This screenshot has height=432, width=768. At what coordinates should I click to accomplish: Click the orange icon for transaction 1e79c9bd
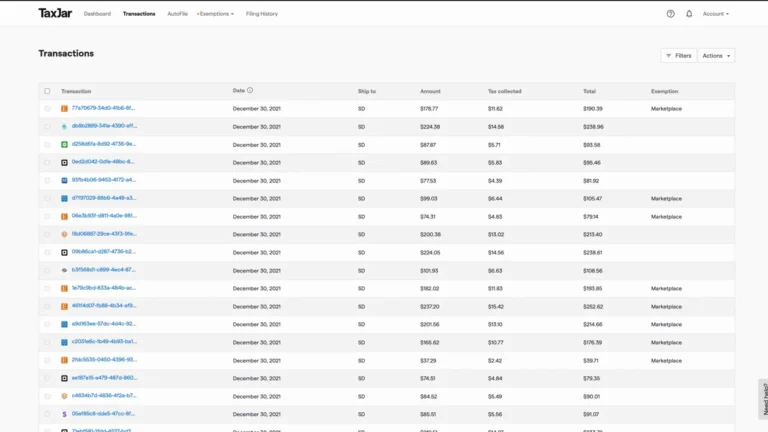(x=64, y=288)
